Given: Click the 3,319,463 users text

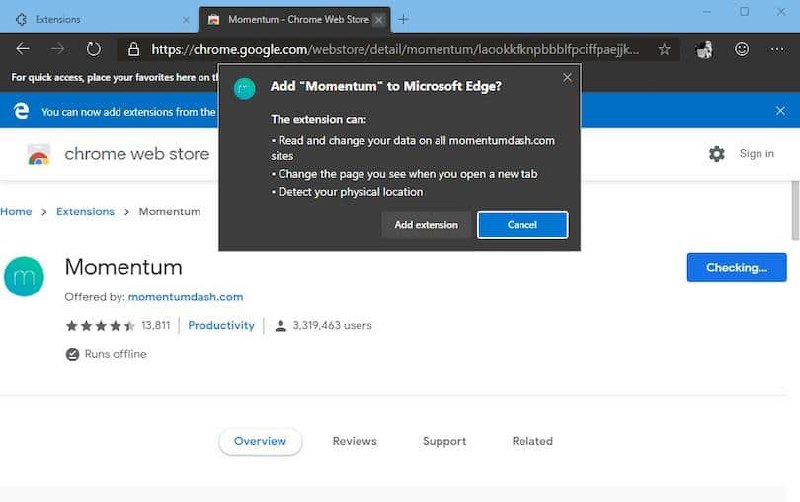Looking at the screenshot, I should tap(332, 325).
